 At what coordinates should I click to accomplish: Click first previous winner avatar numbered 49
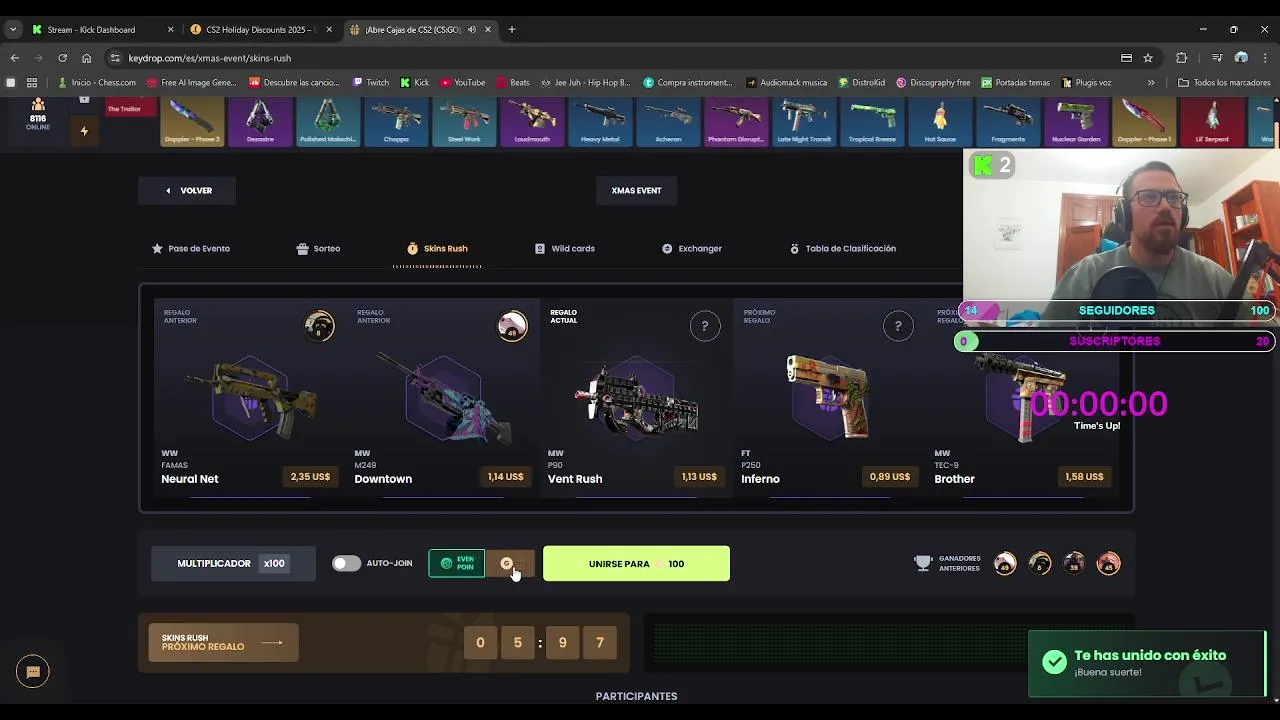click(x=1005, y=564)
